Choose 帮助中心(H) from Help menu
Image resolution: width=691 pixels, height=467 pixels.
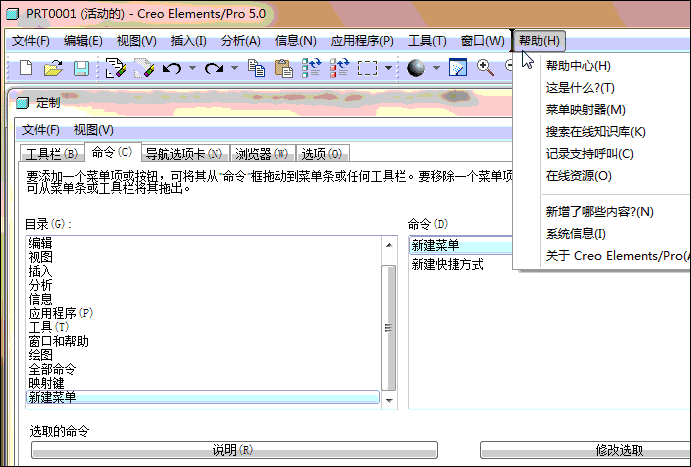click(x=578, y=66)
